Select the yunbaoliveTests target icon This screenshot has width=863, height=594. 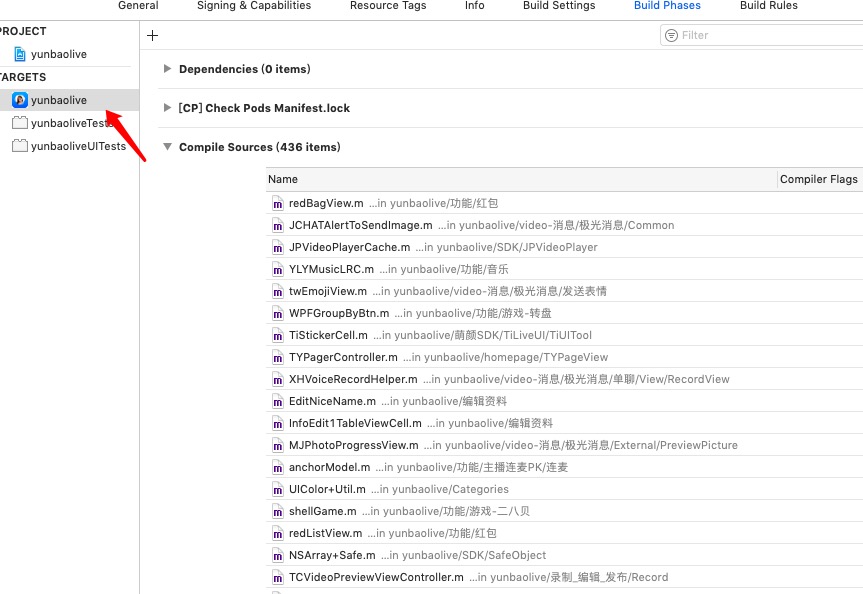coord(20,123)
